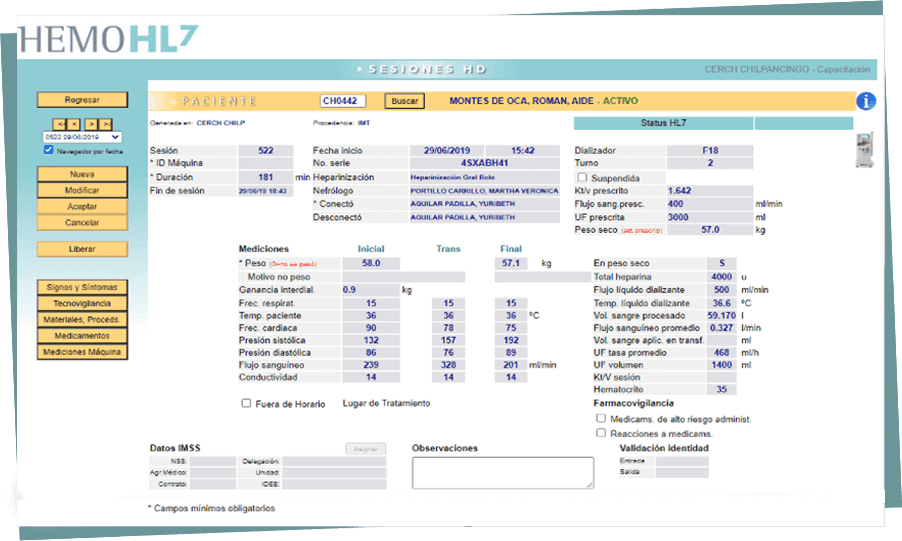Click serial number 4SXABH41
Viewport: 902px width, 541px height.
[484, 163]
